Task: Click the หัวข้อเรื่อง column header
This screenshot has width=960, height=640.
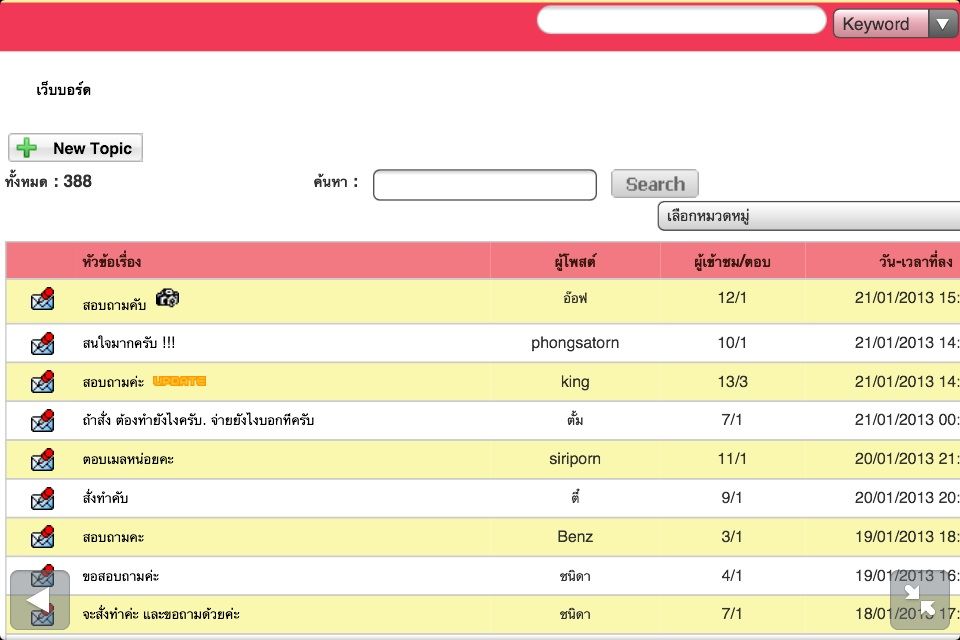Action: pyautogui.click(x=111, y=262)
